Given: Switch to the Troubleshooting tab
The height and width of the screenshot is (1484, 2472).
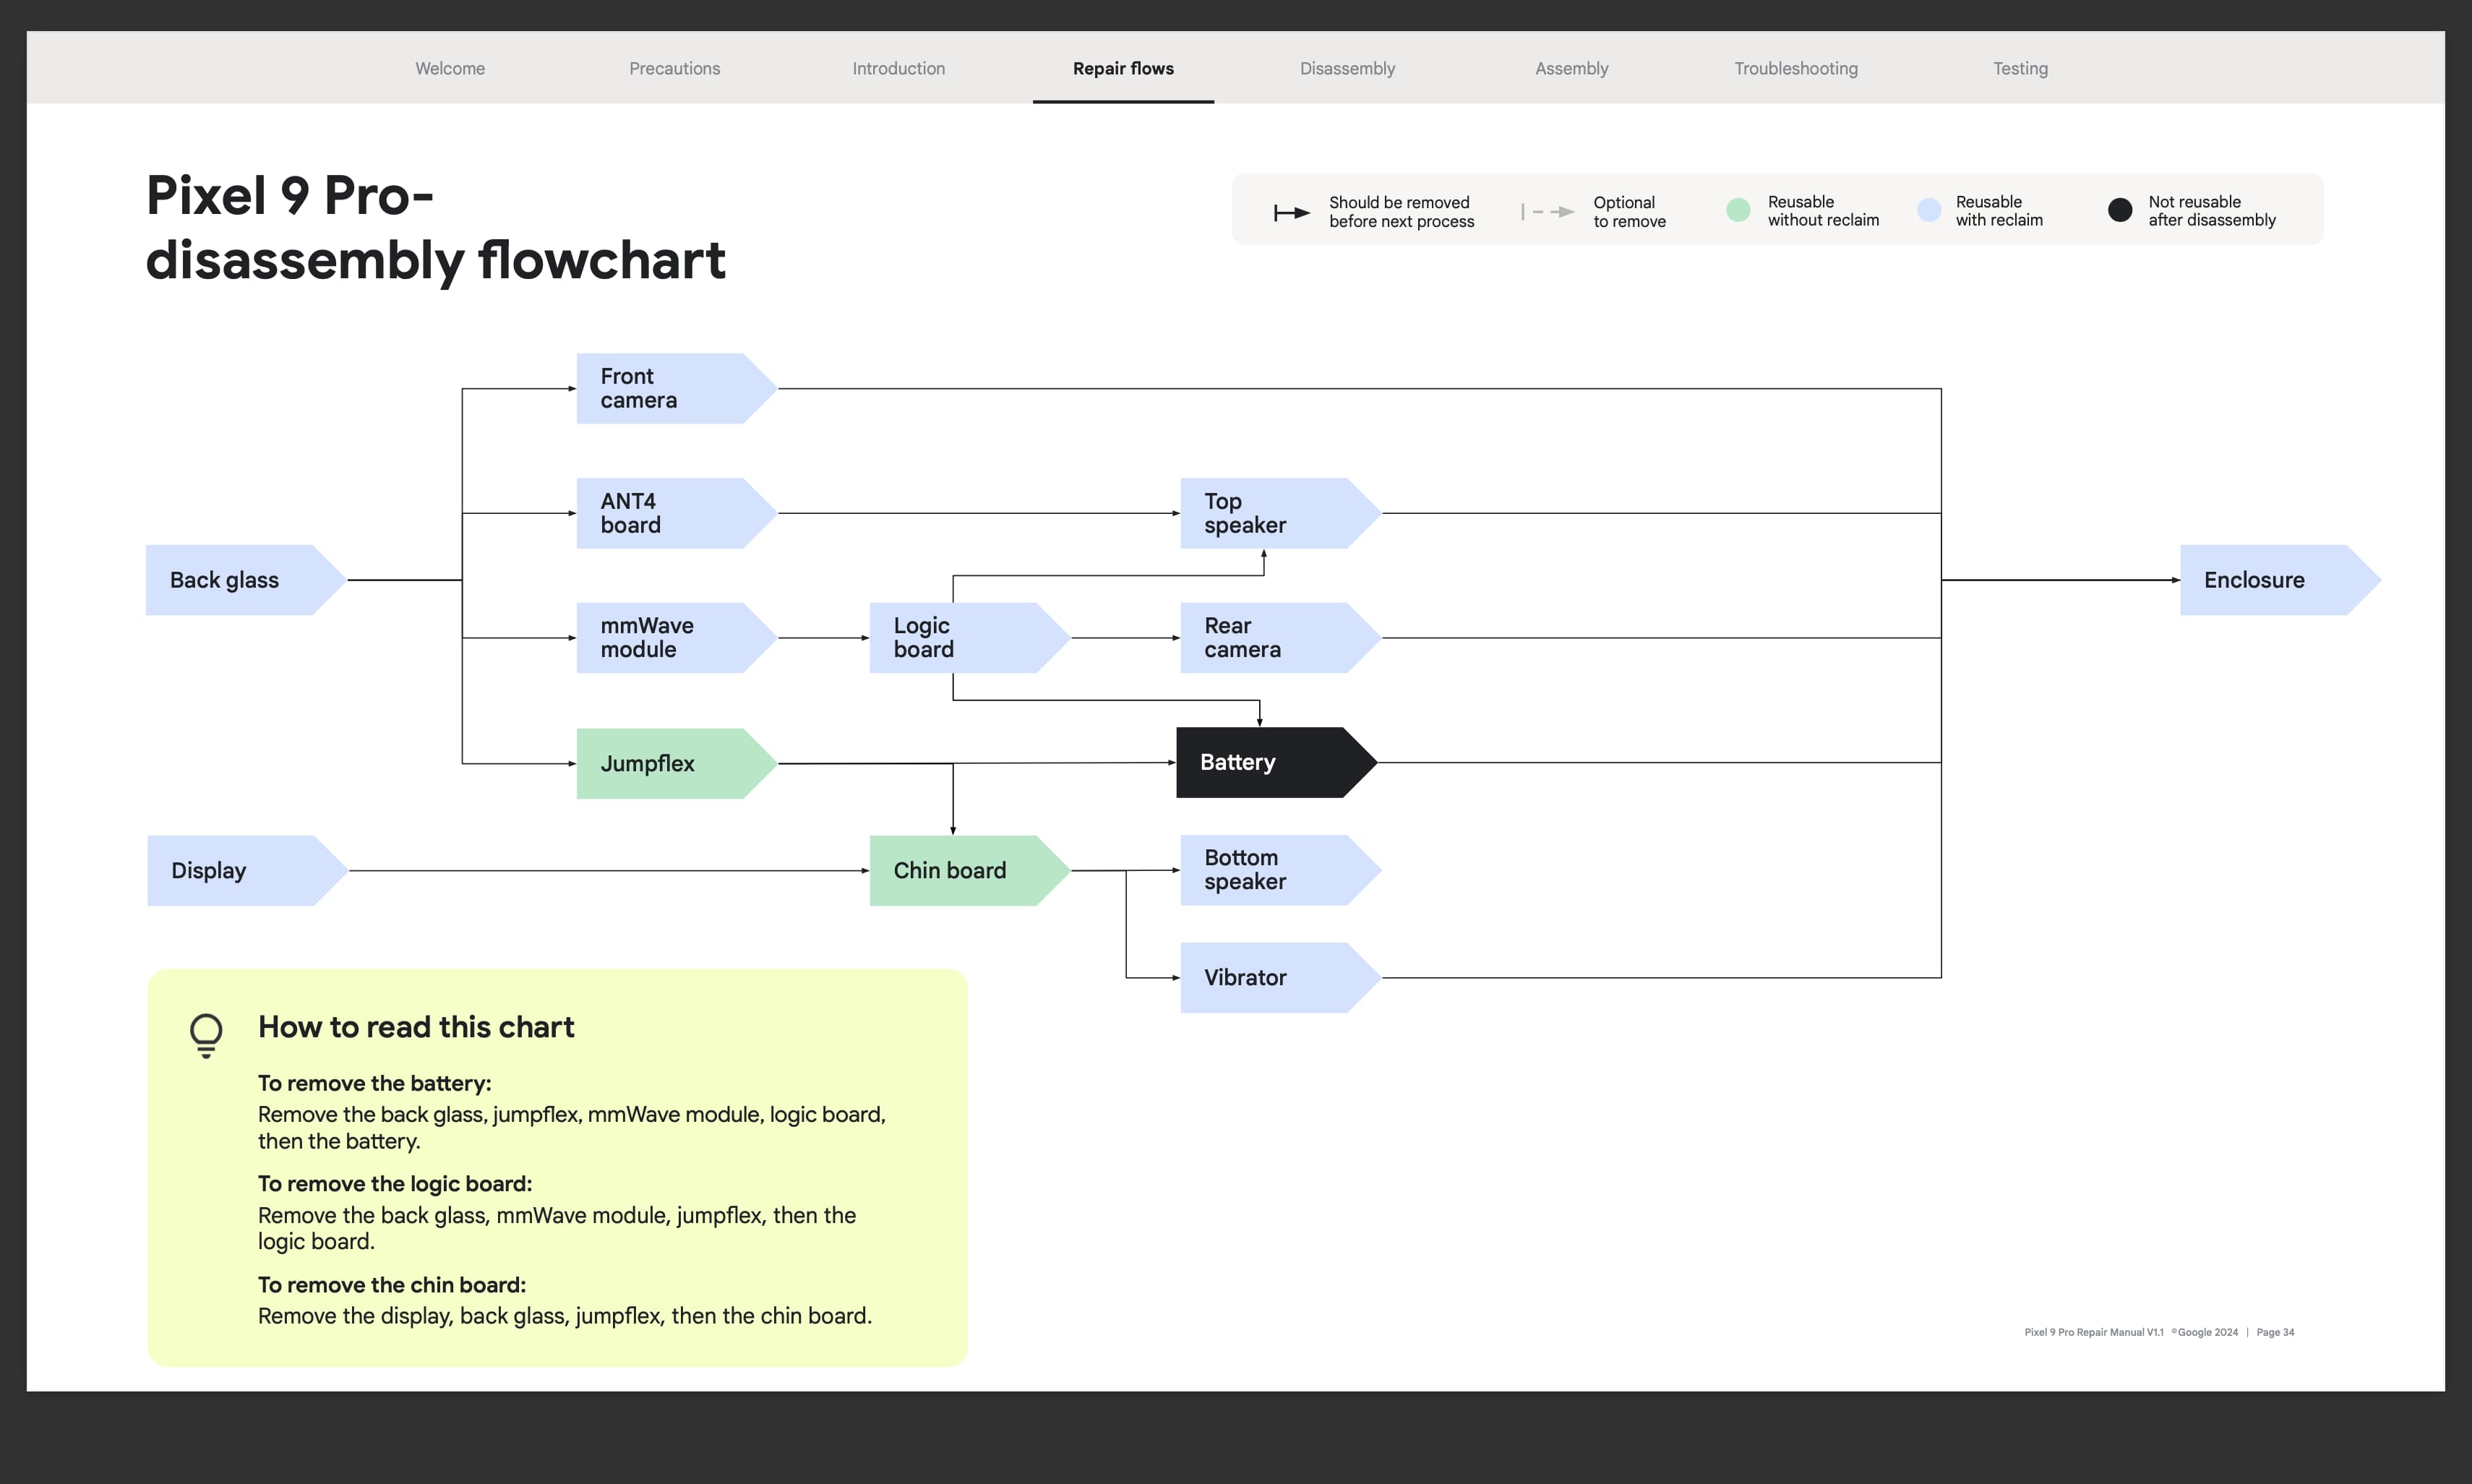Looking at the screenshot, I should [1795, 68].
